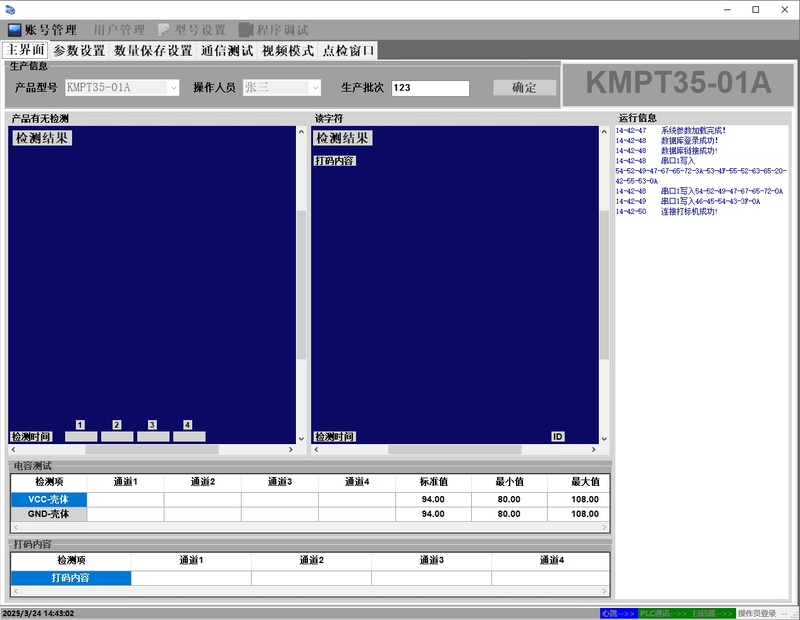The image size is (800, 620).
Task: Expand the 产品型号 dropdown
Action: [173, 88]
